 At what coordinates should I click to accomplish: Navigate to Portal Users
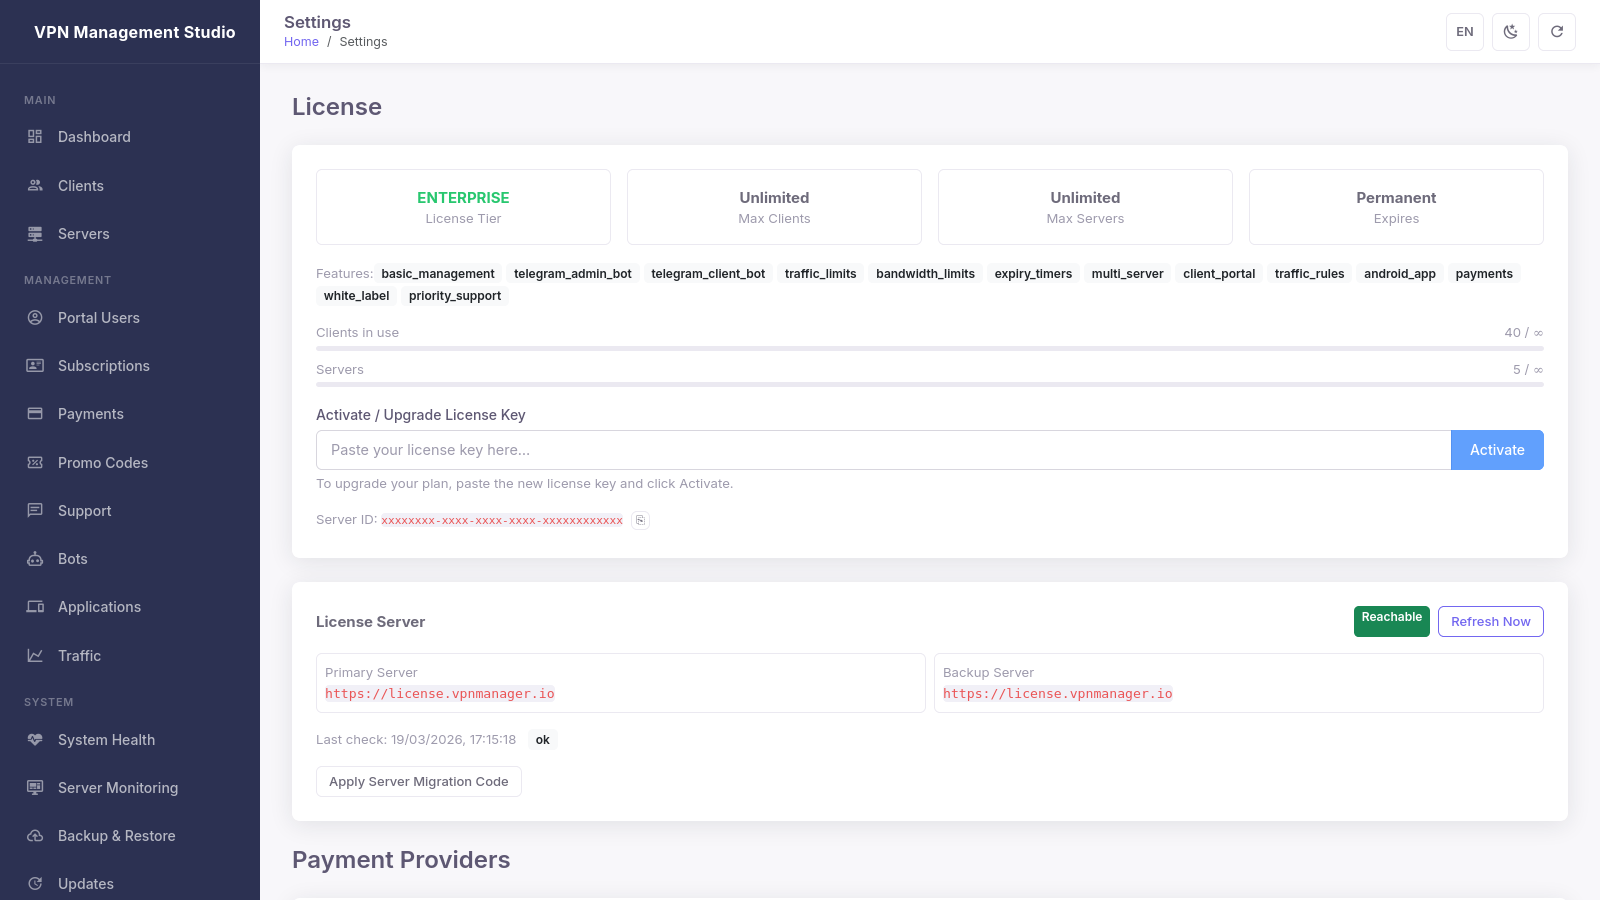click(x=98, y=318)
